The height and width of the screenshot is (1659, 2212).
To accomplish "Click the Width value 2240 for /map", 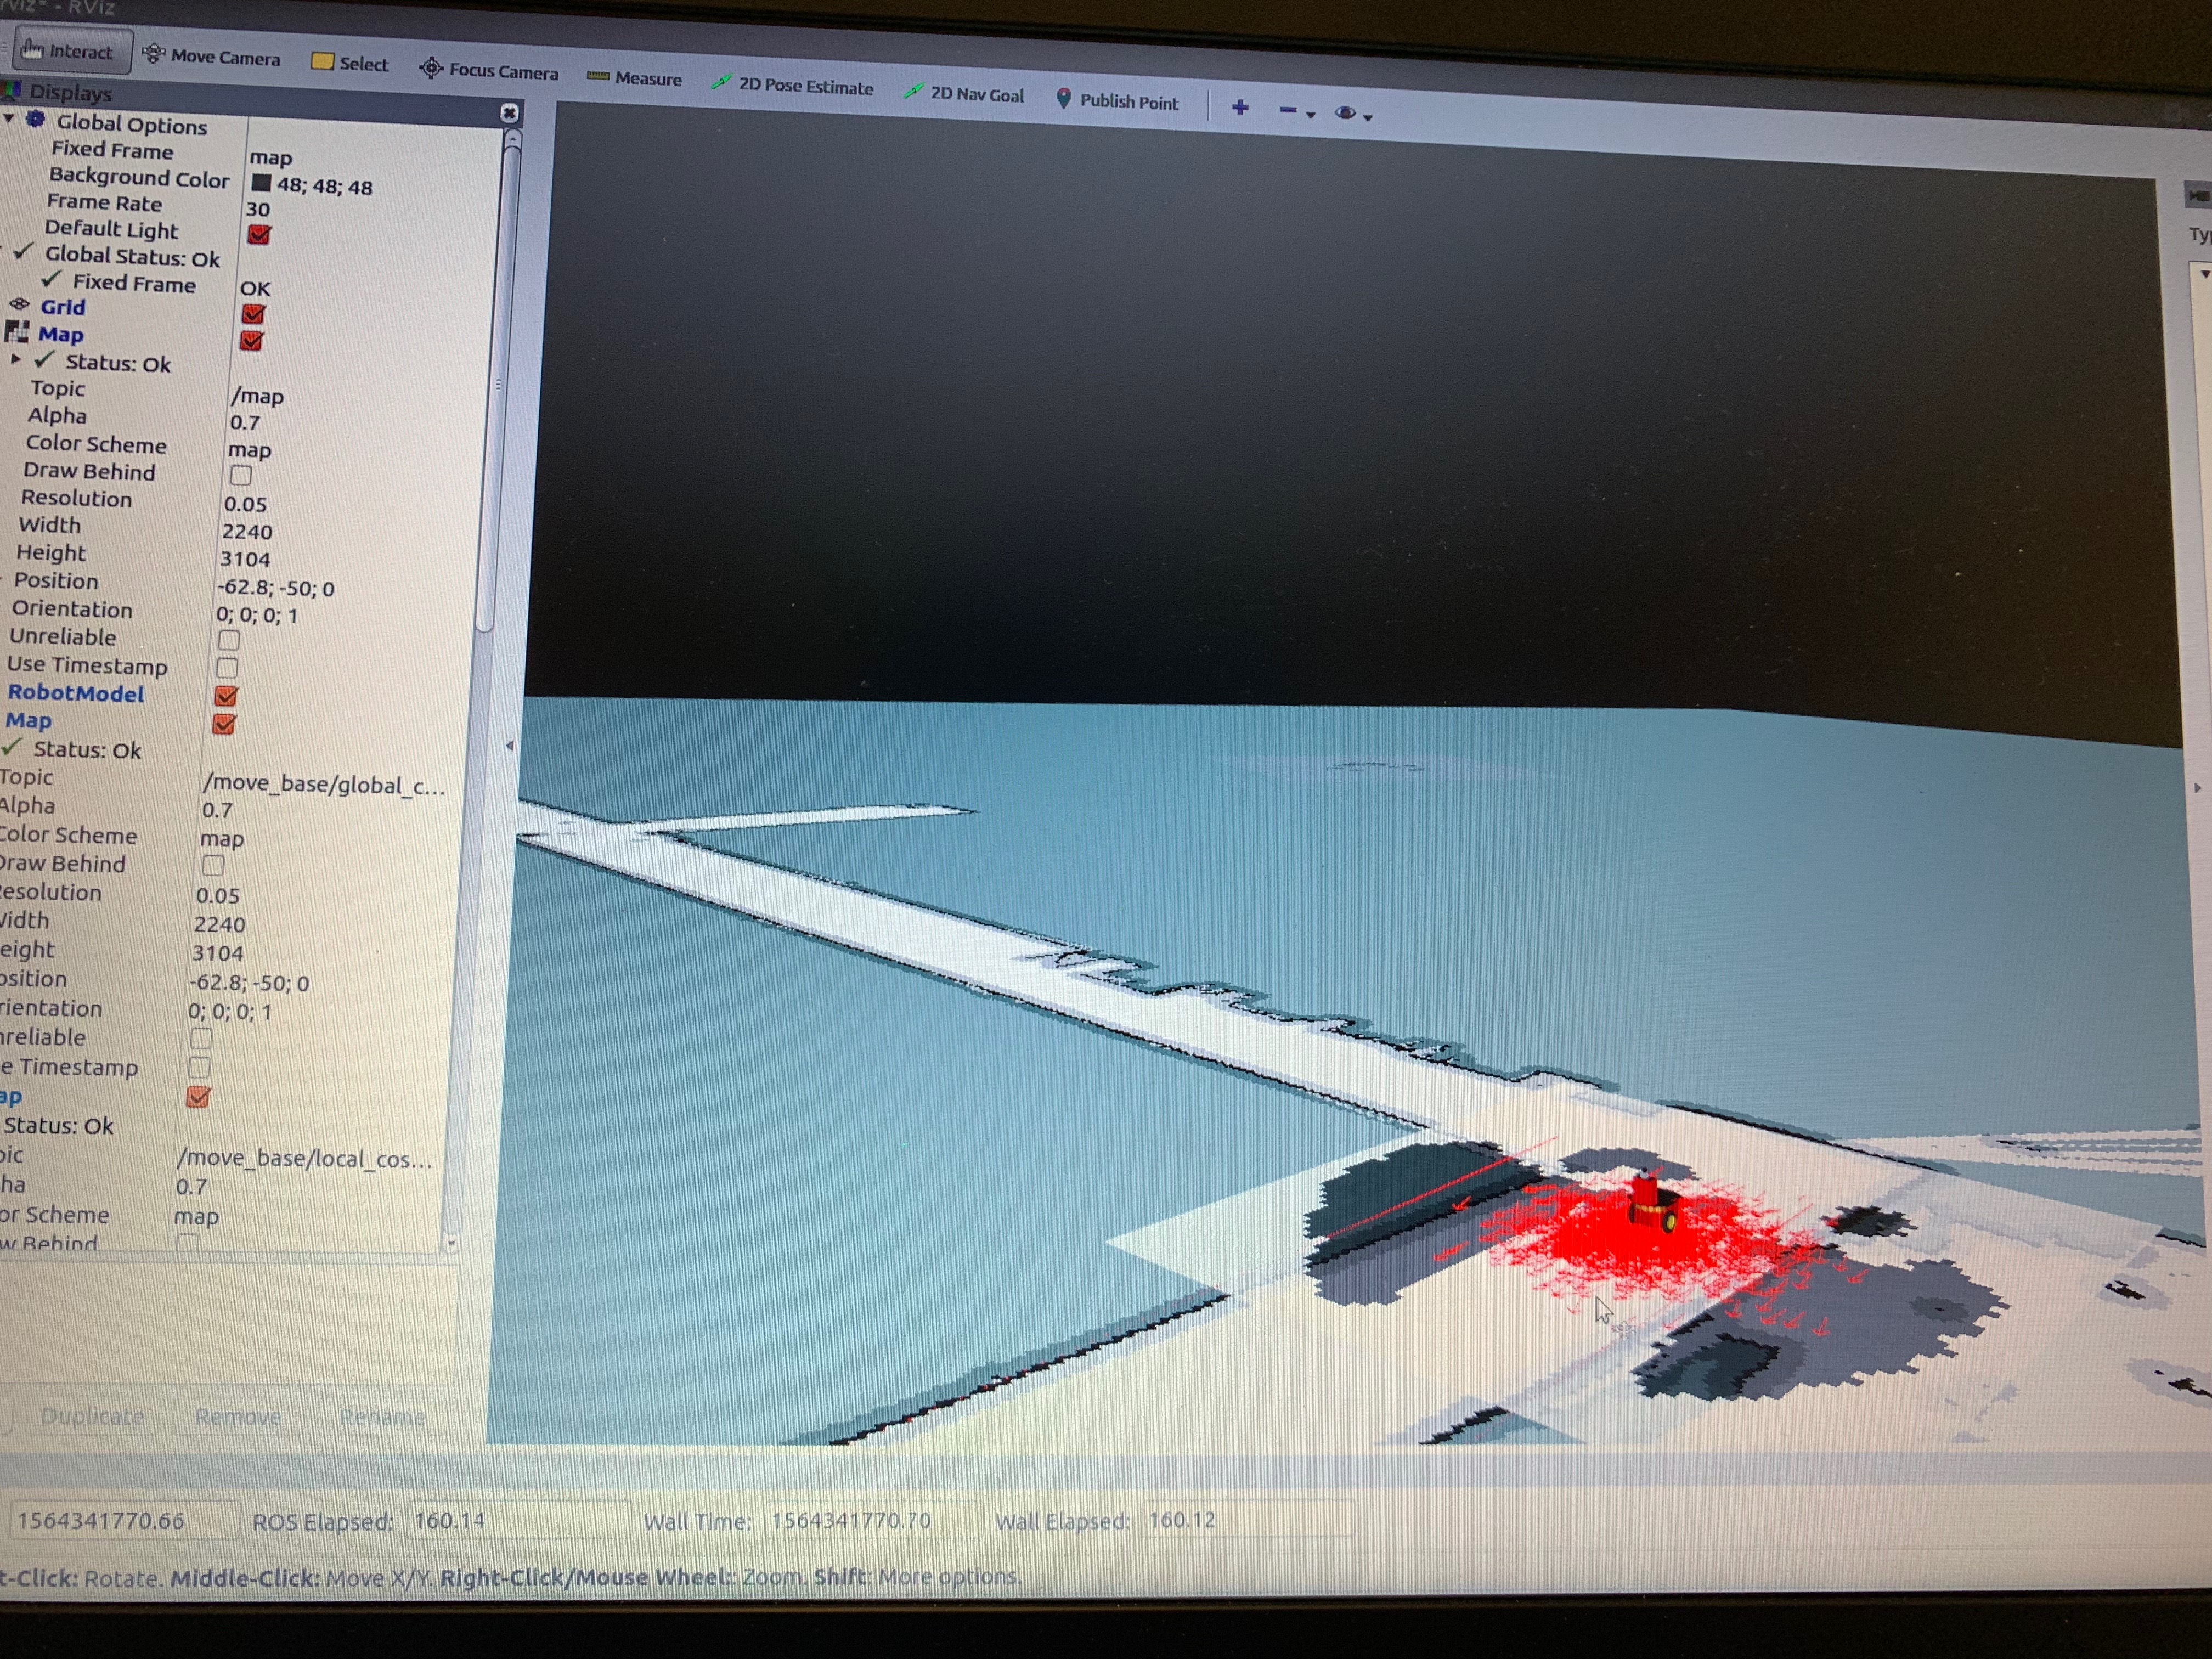I will tap(247, 532).
